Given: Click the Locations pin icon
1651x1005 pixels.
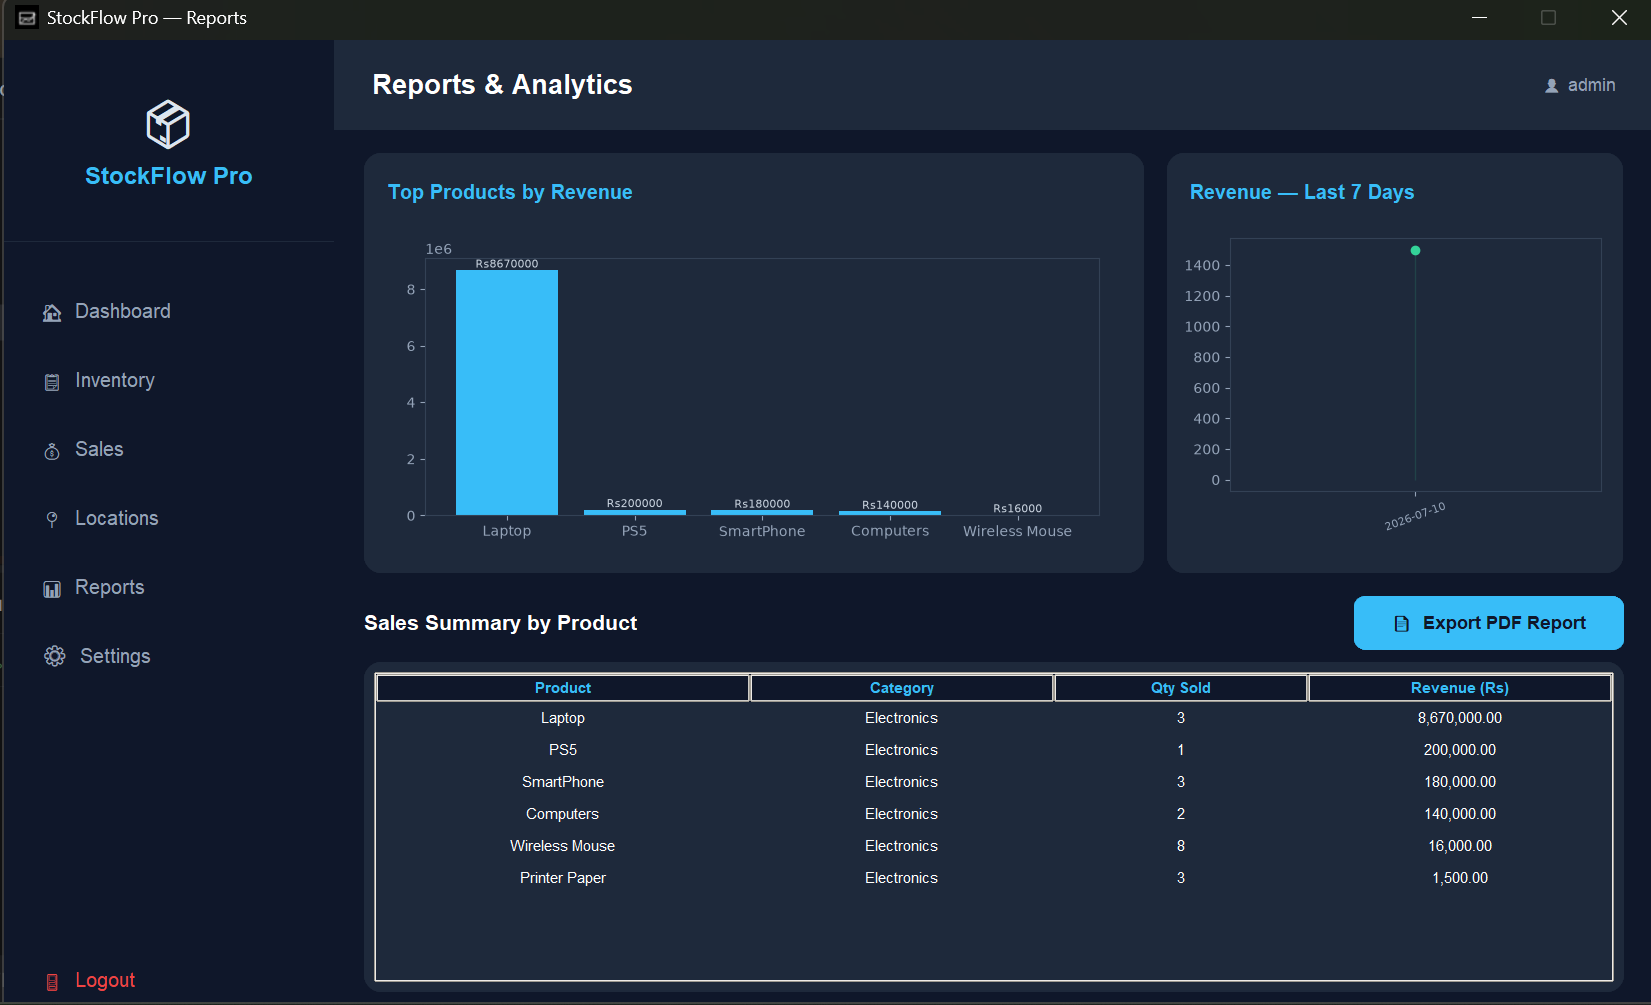Looking at the screenshot, I should click(x=52, y=519).
